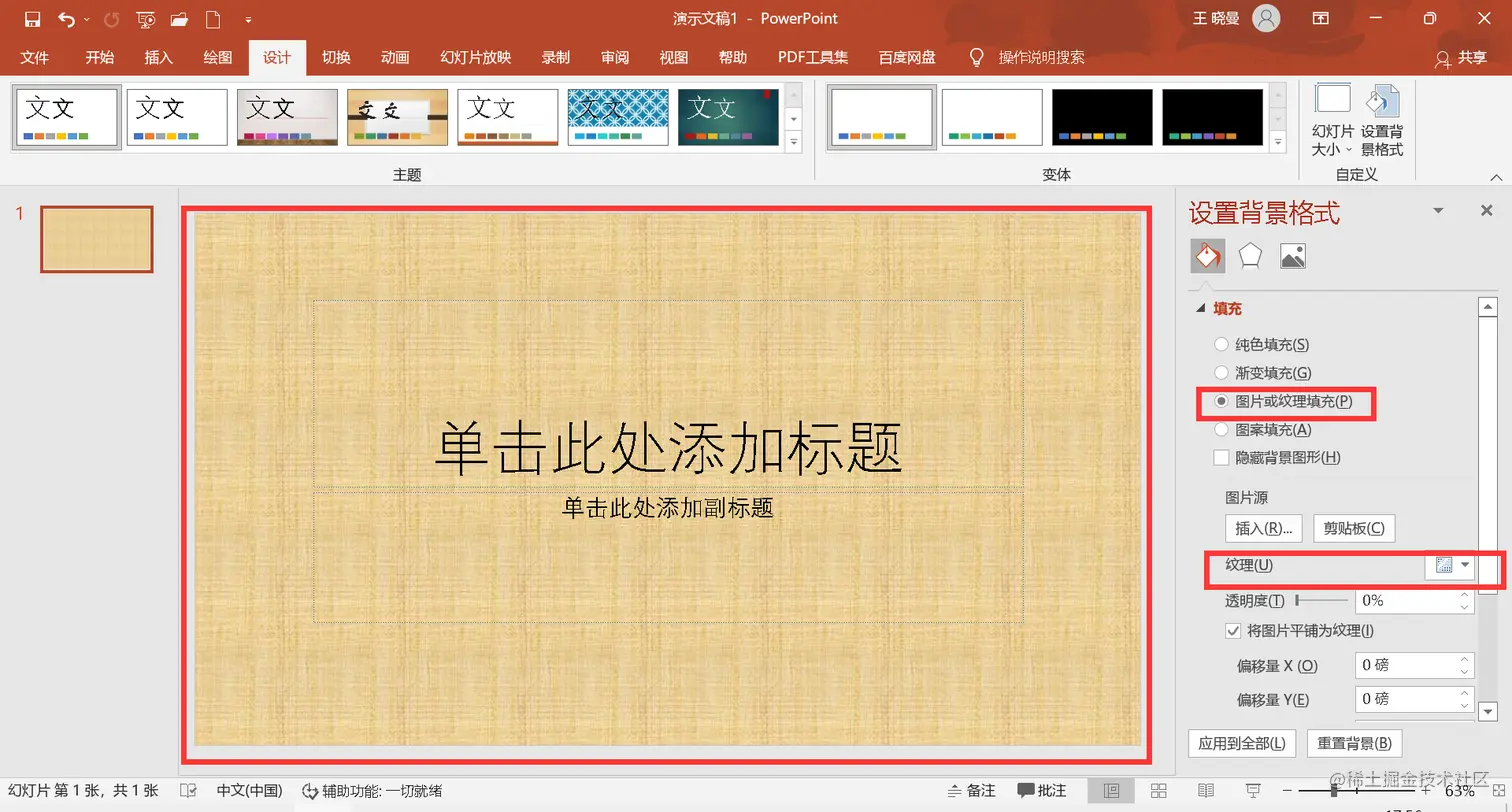This screenshot has height=812, width=1512.
Task: Switch to the Effects pentagon icon
Action: tap(1250, 256)
